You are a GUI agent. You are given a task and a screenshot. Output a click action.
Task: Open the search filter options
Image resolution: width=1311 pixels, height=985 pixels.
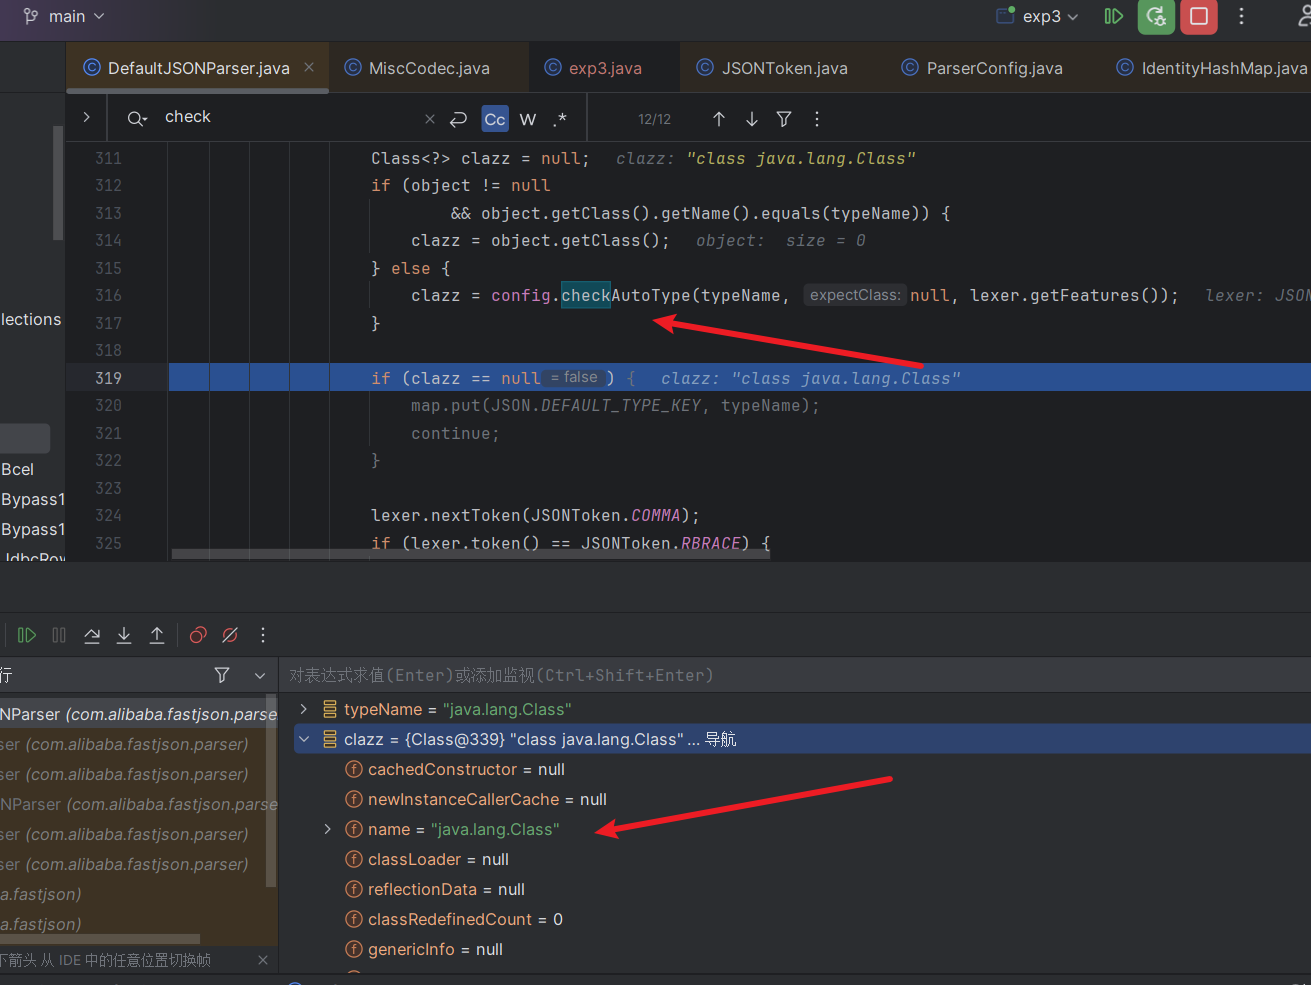(784, 119)
